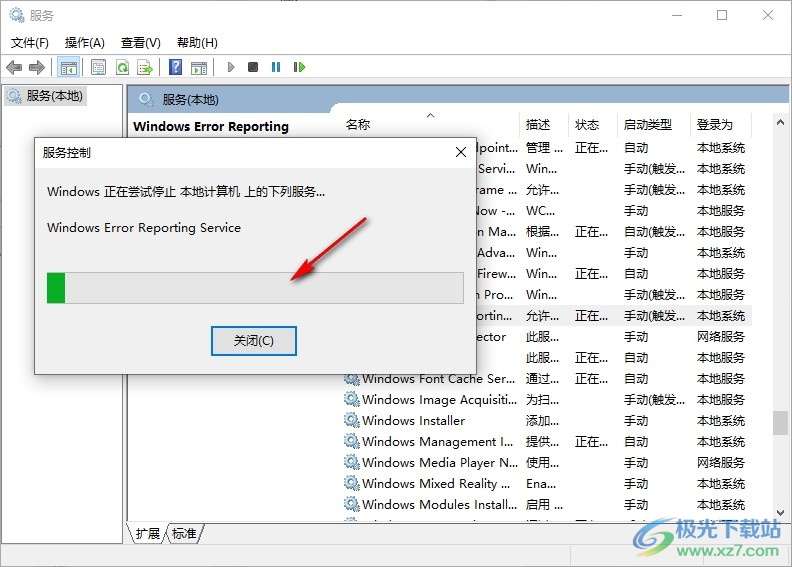The image size is (792, 567).
Task: Click the gear icon beside Windows Management Instrumentation
Action: click(x=352, y=441)
